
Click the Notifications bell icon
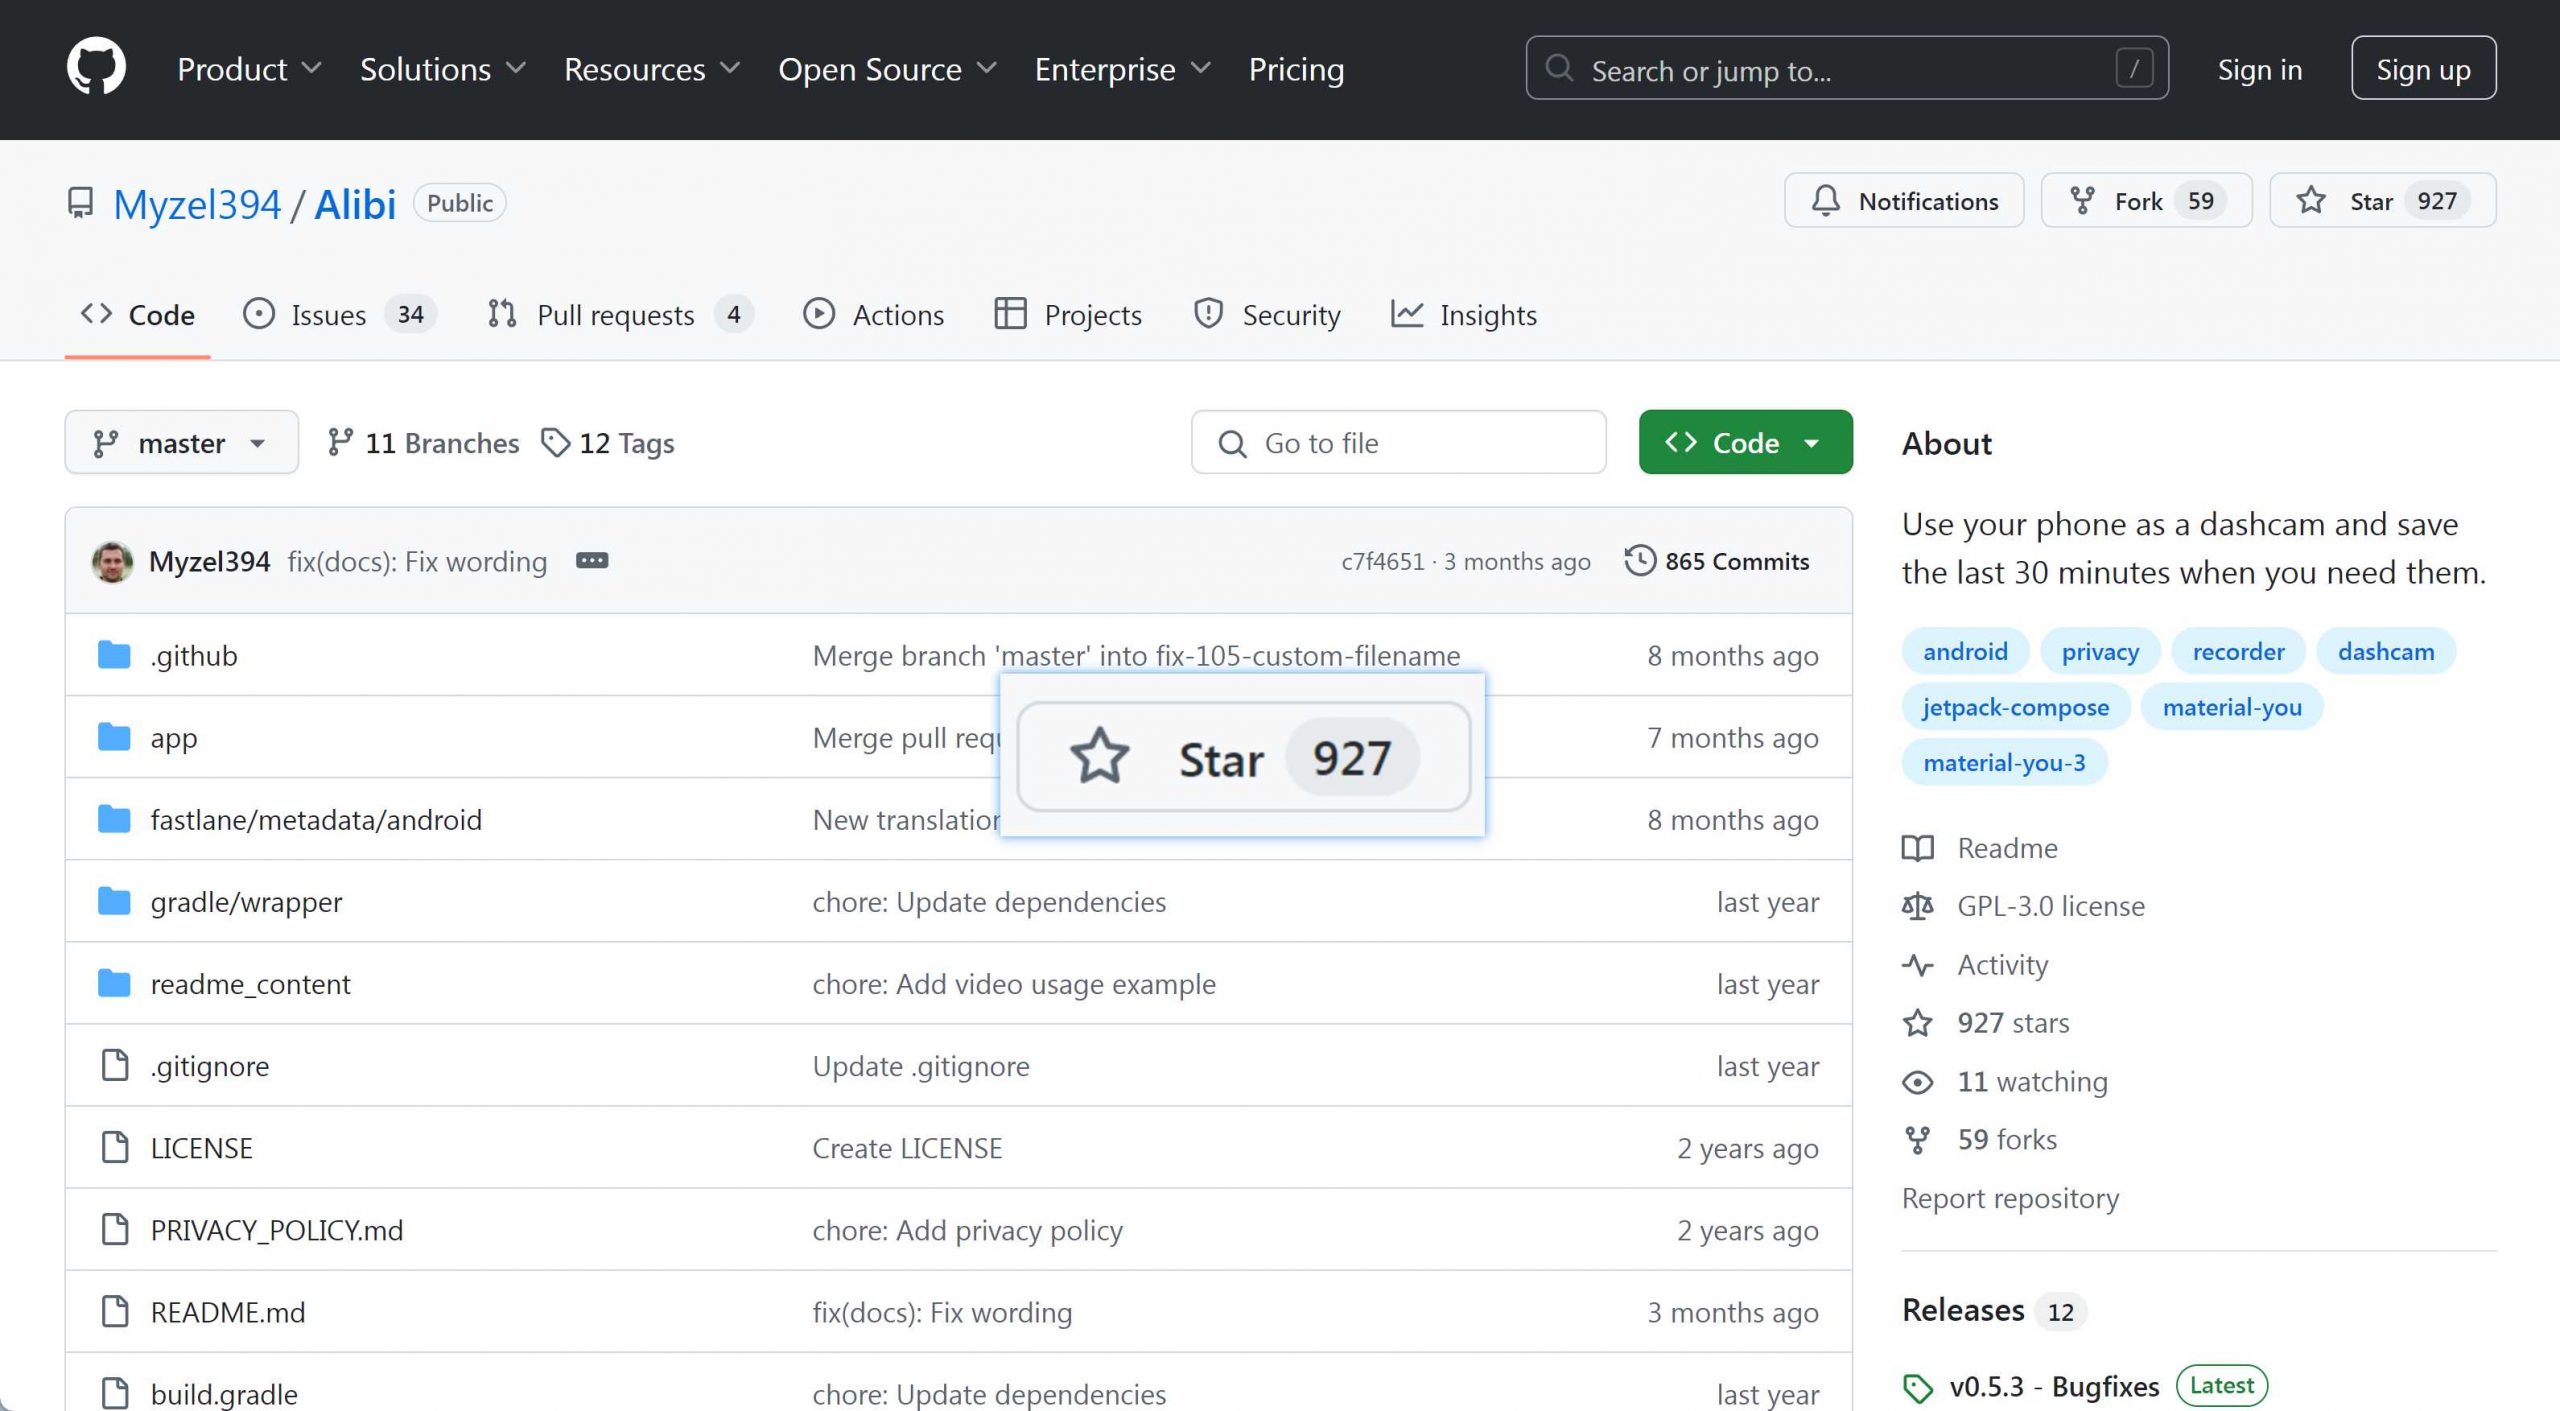[1825, 201]
